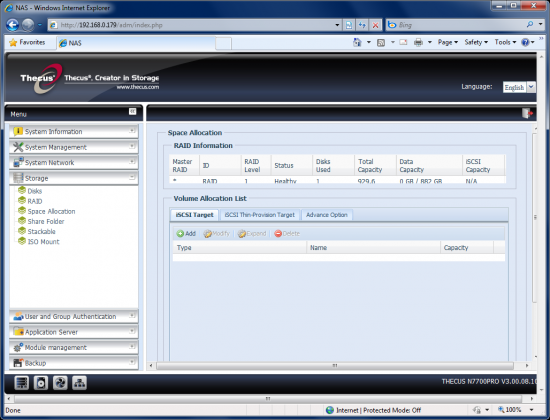Image resolution: width=550 pixels, height=420 pixels.
Task: Click the RSS Feeds icon
Action: [381, 42]
